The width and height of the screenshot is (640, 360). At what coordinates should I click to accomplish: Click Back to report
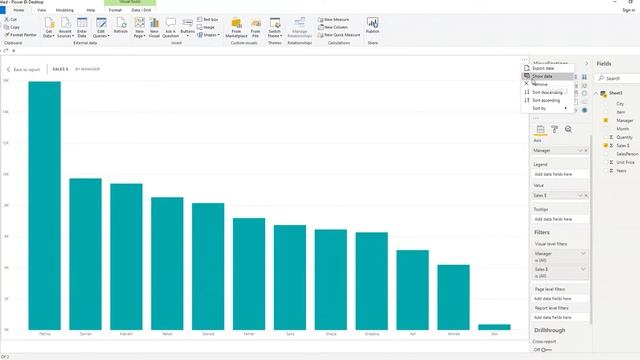pyautogui.click(x=23, y=69)
